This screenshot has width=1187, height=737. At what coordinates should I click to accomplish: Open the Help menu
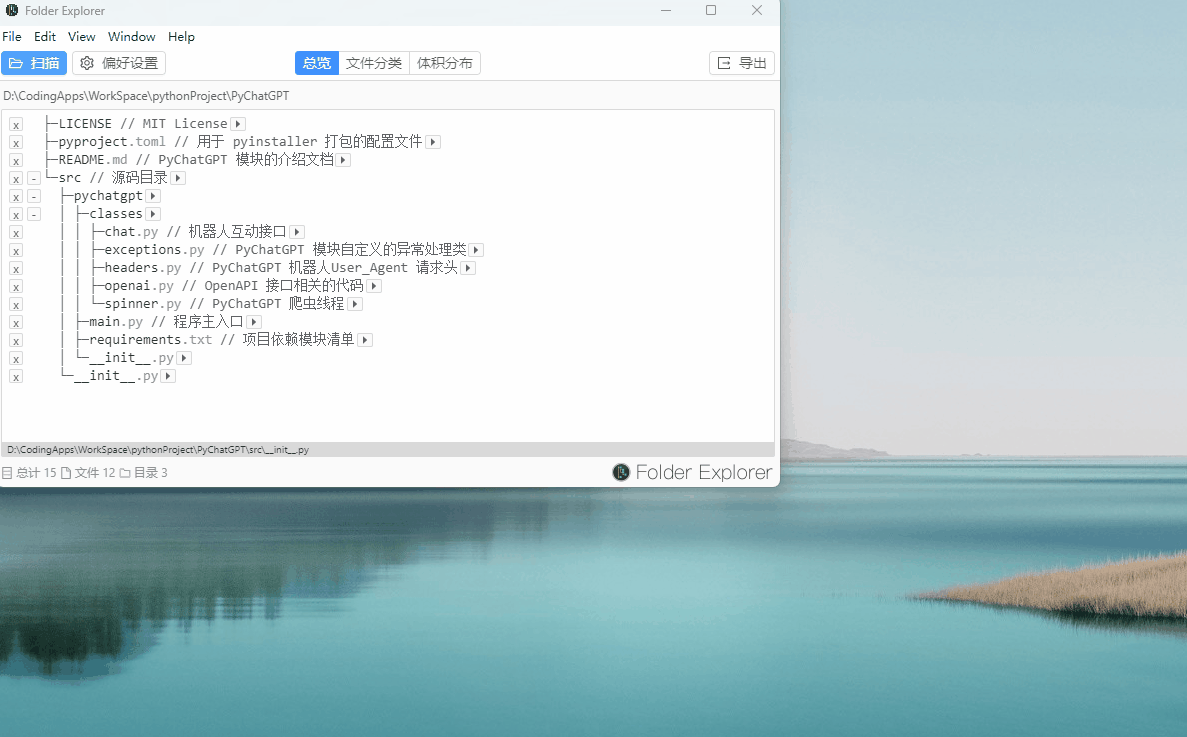click(x=181, y=36)
